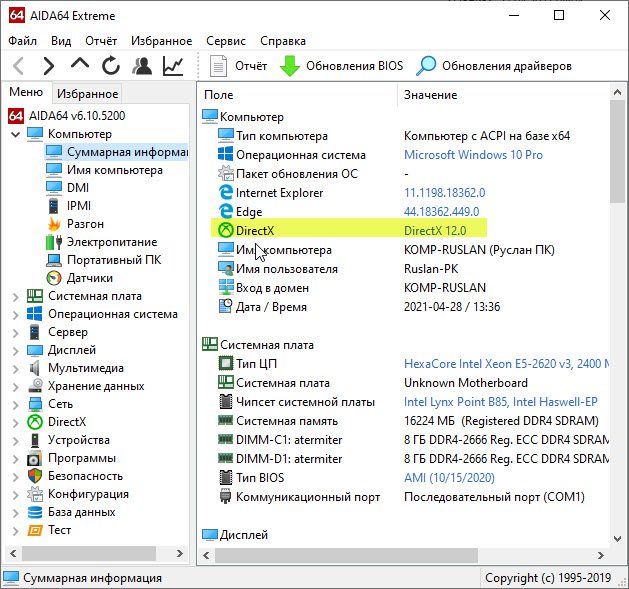Go up one level with the up arrow icon
The width and height of the screenshot is (629, 589).
tap(80, 64)
